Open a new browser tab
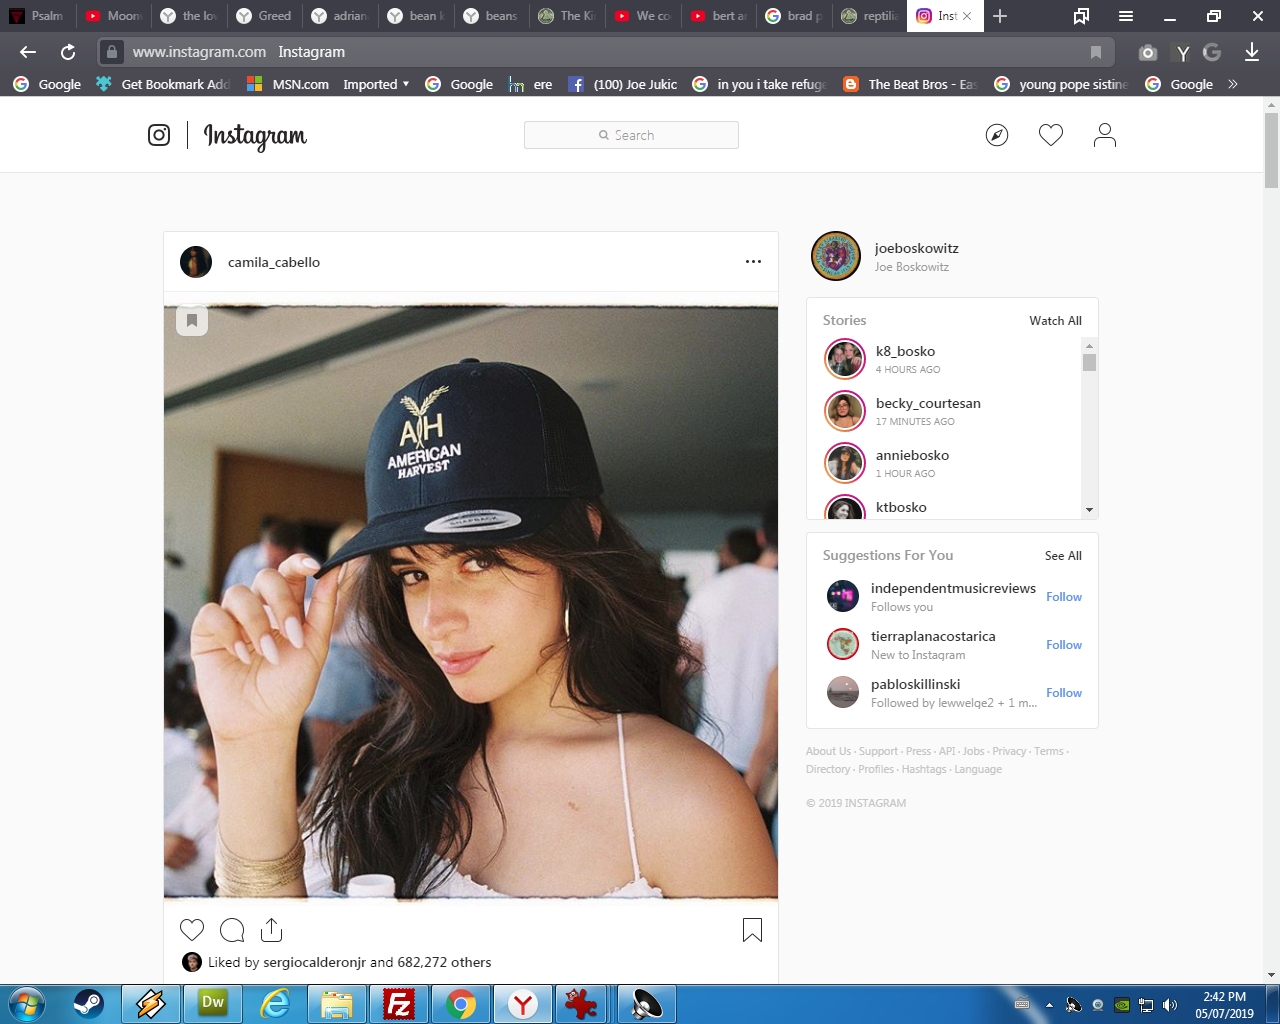The height and width of the screenshot is (1024, 1280). click(1000, 16)
